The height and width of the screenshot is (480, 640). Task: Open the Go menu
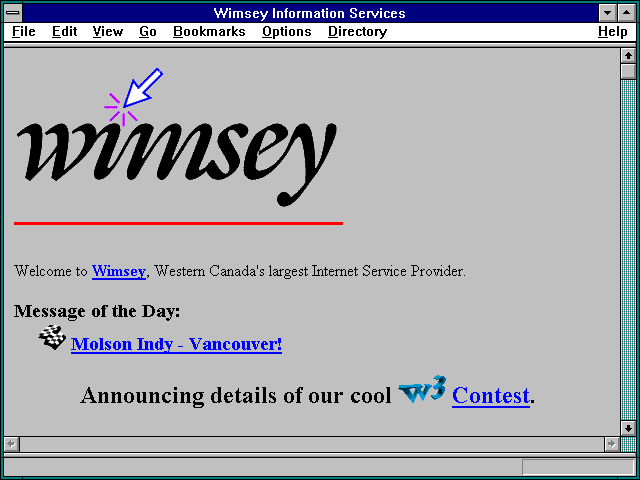tap(148, 31)
